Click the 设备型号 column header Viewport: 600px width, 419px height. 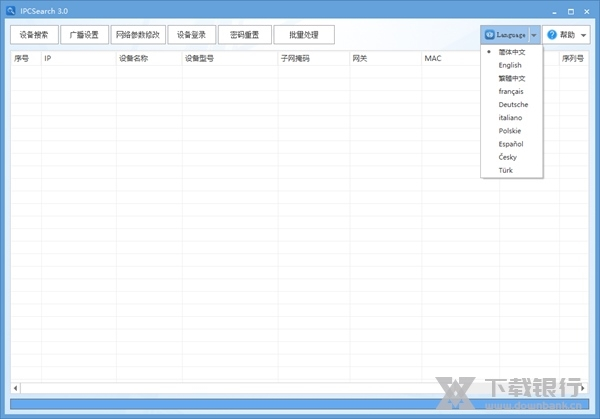point(230,59)
